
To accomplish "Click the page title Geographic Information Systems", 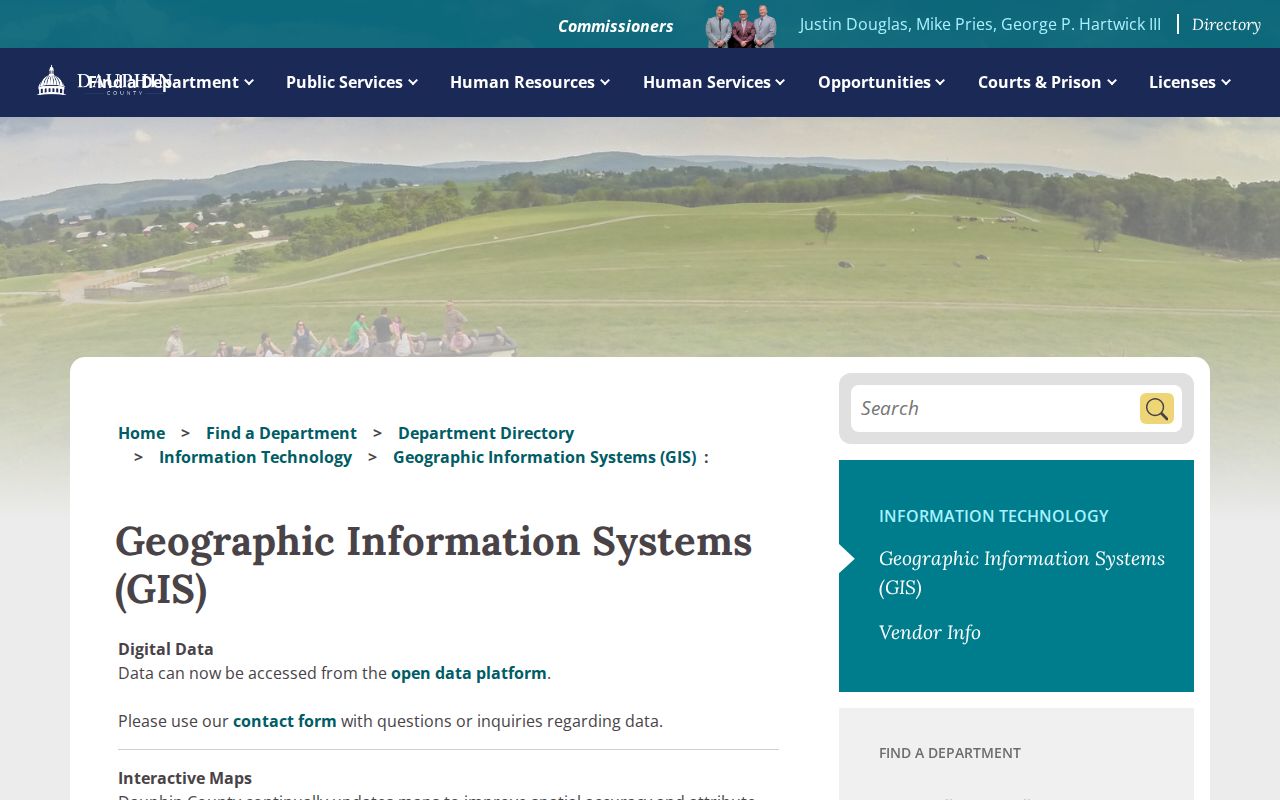I will pyautogui.click(x=434, y=565).
